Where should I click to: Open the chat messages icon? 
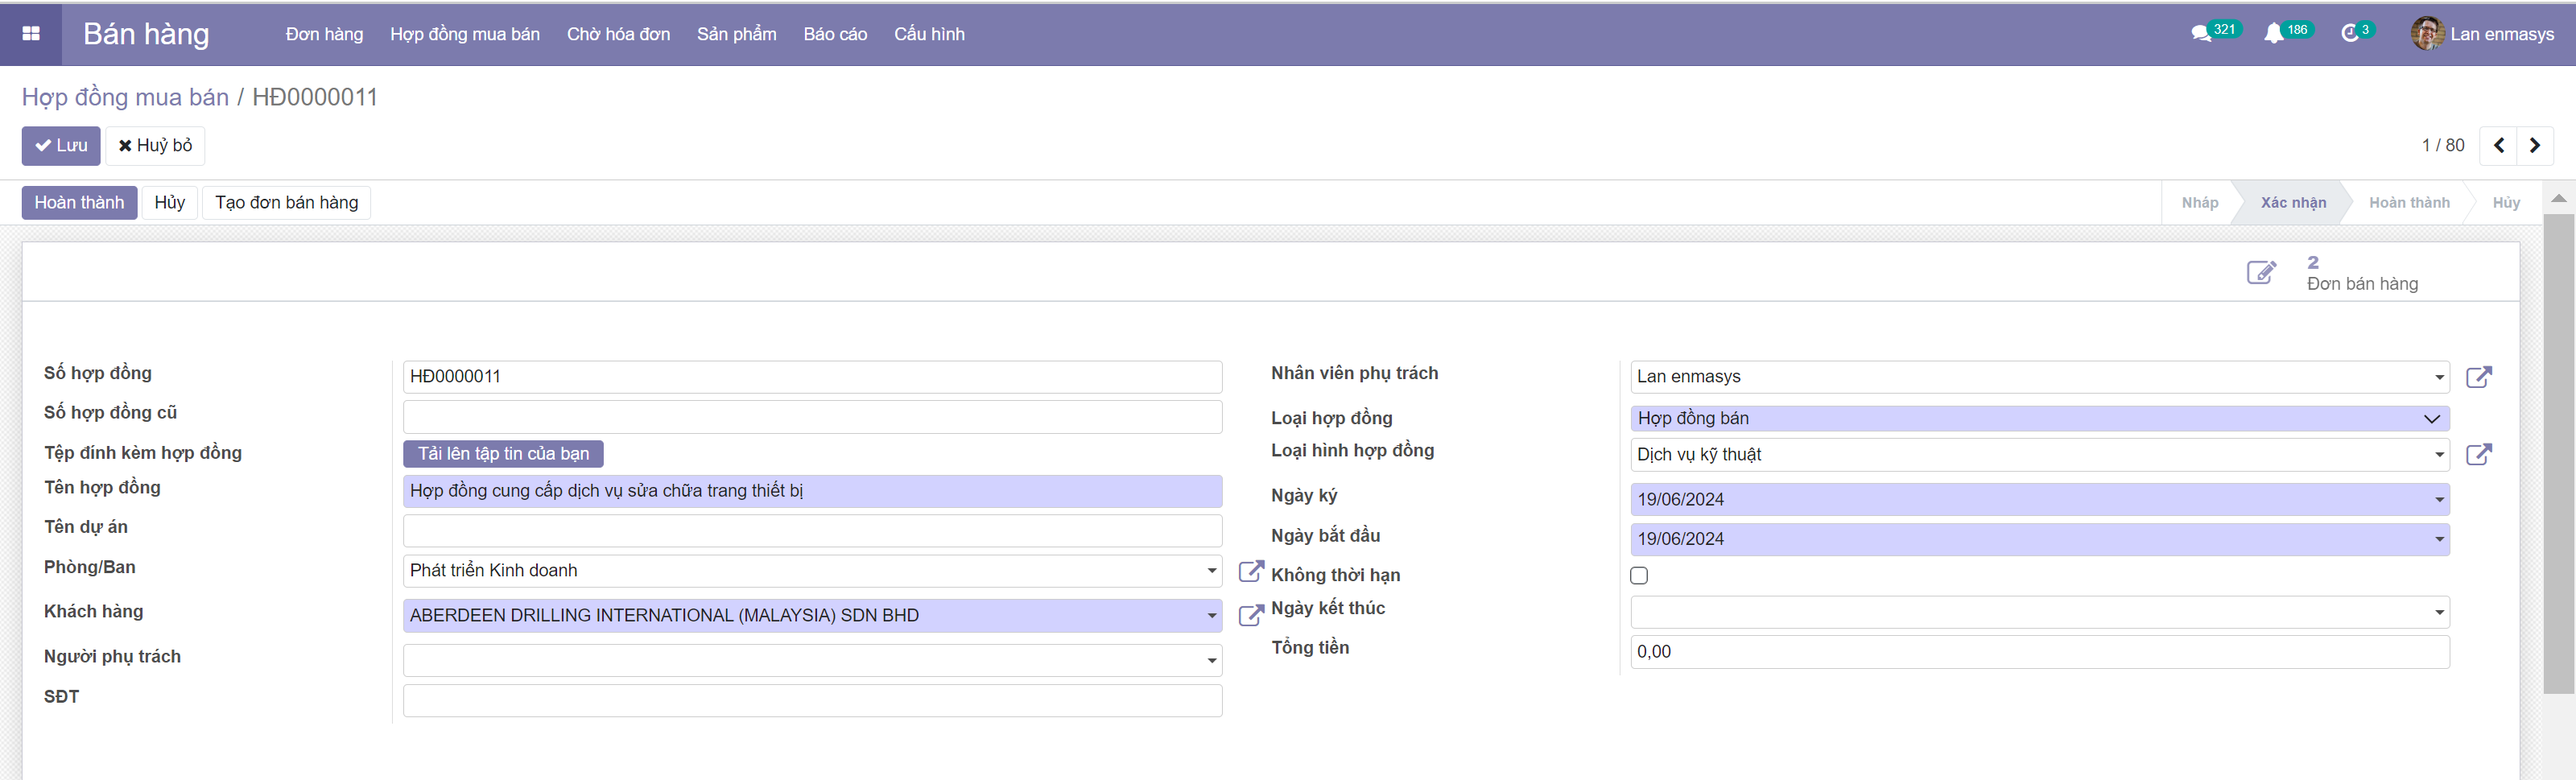point(2200,34)
